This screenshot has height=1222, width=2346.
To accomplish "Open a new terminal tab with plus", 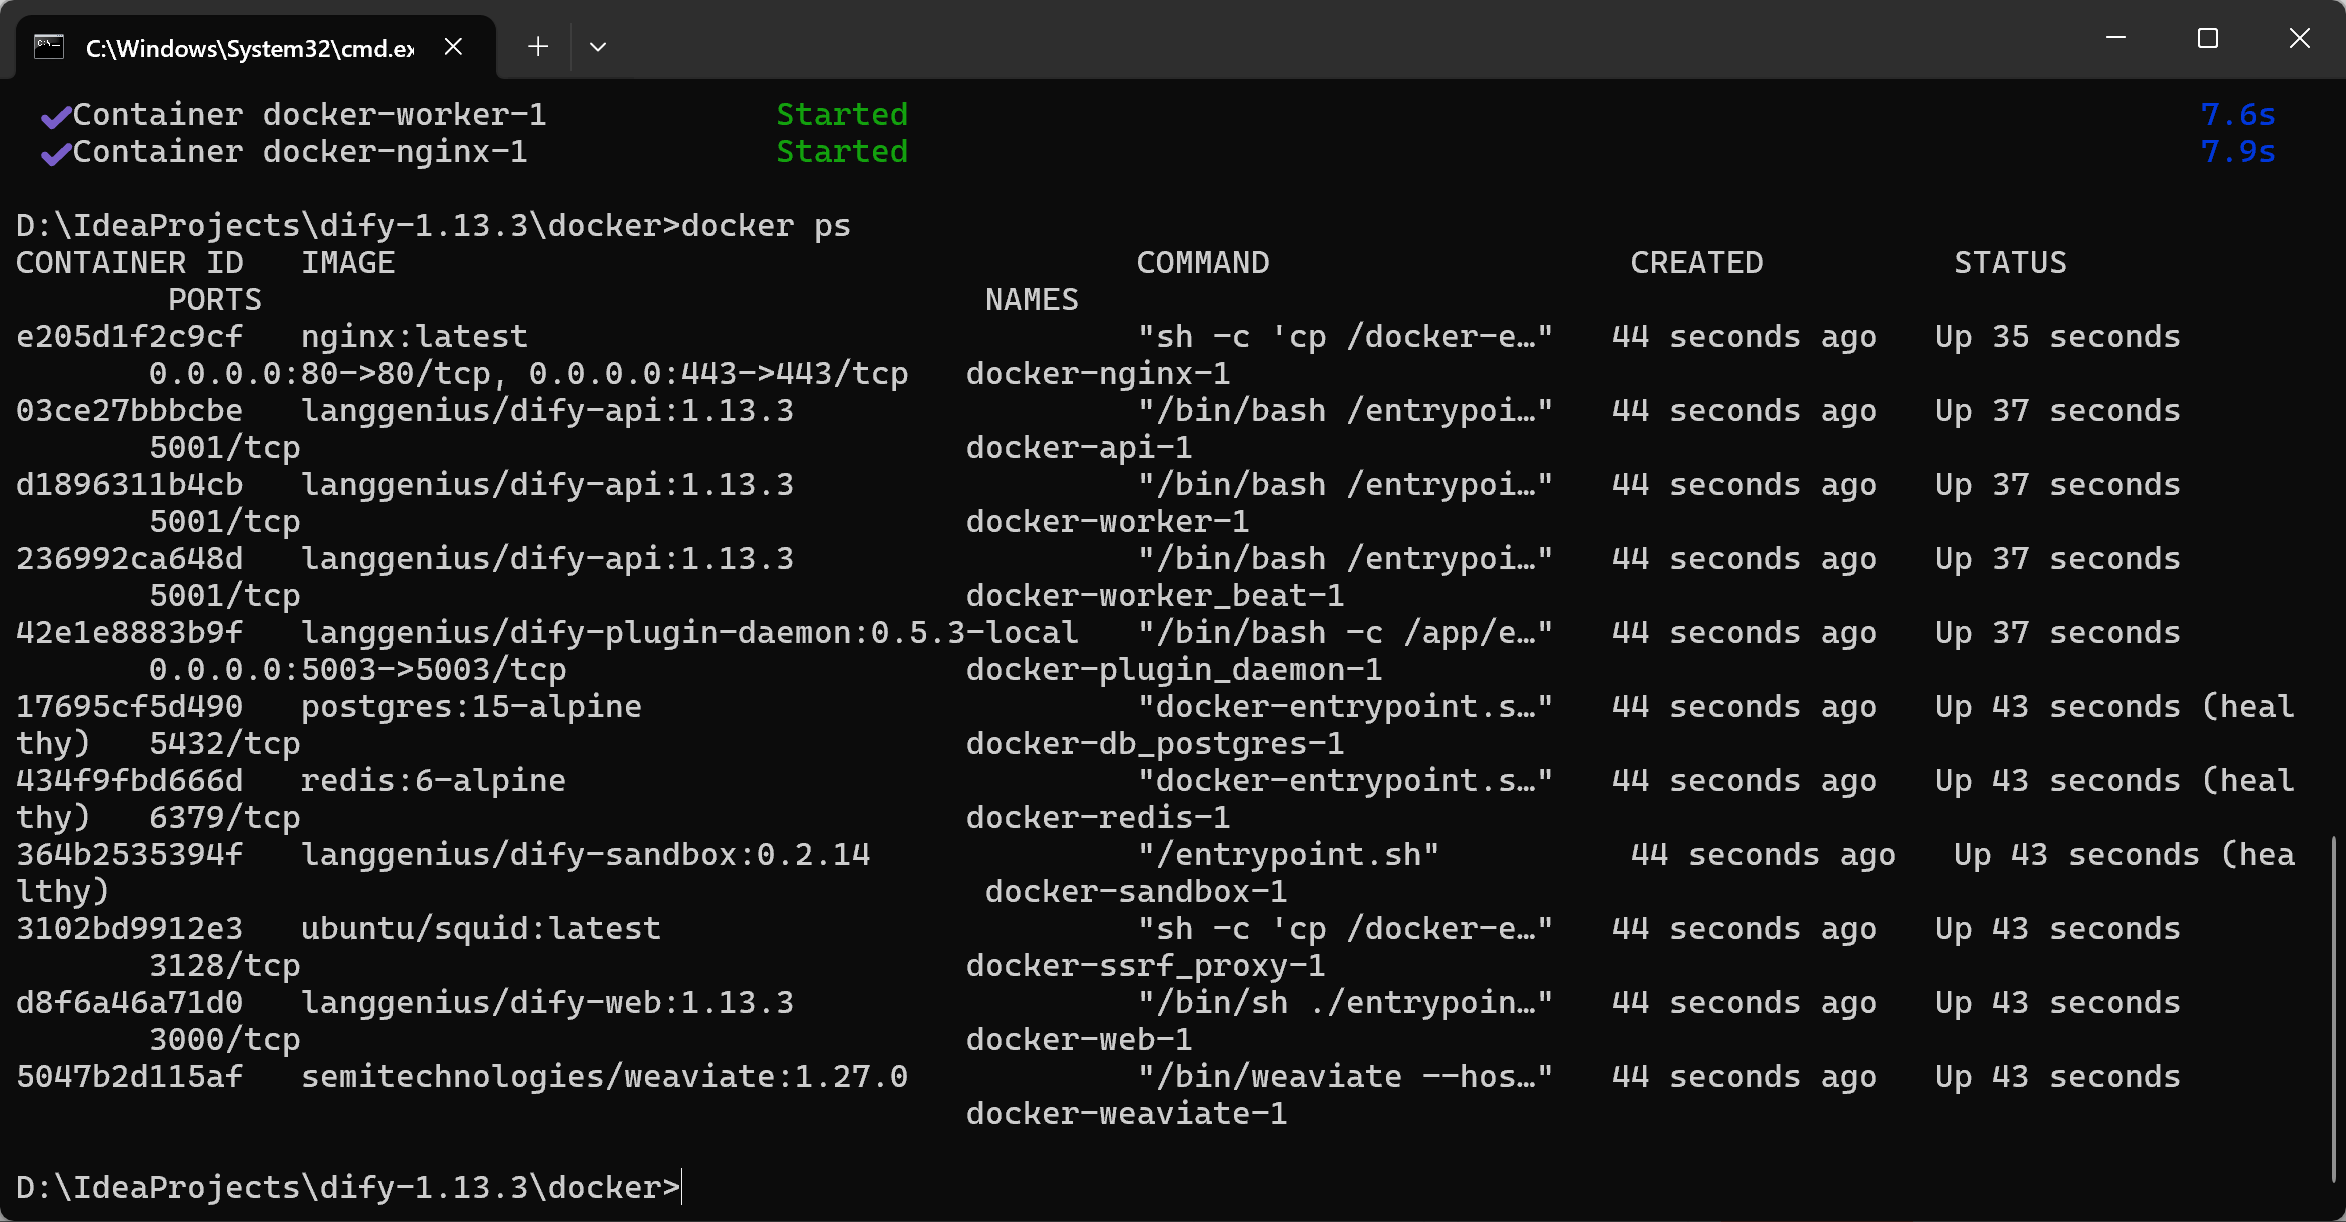I will click(x=538, y=47).
